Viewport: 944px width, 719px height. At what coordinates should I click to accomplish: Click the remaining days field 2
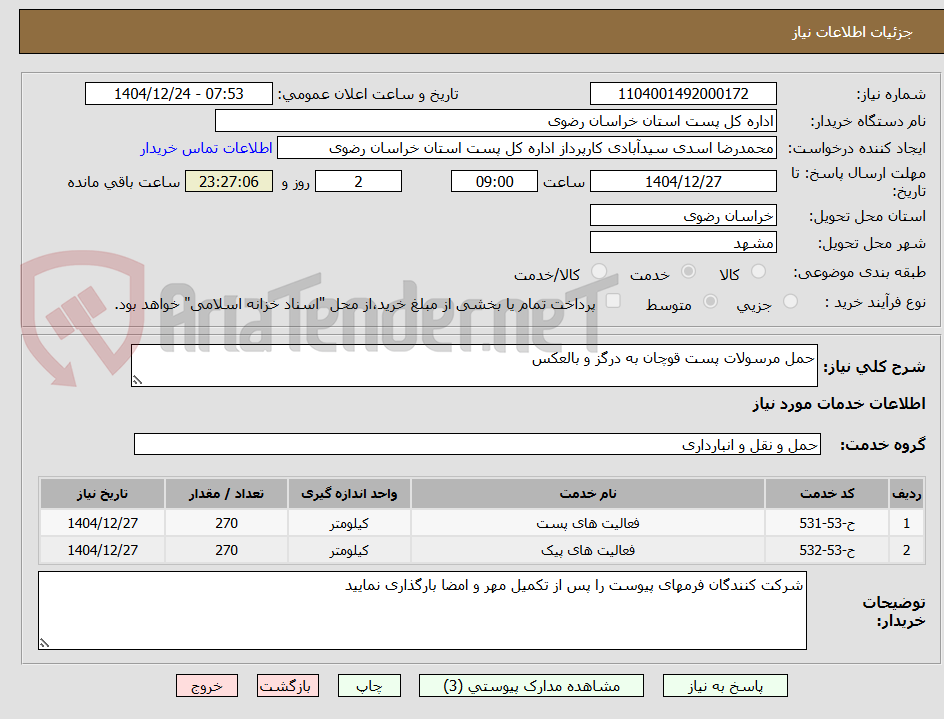(x=358, y=181)
